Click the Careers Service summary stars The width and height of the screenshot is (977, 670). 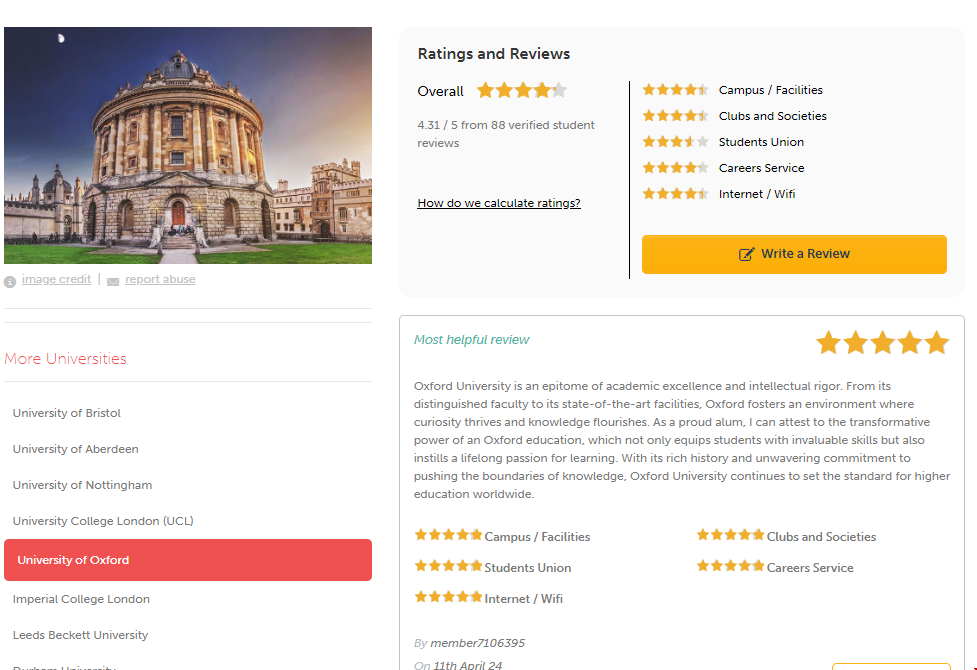point(675,168)
